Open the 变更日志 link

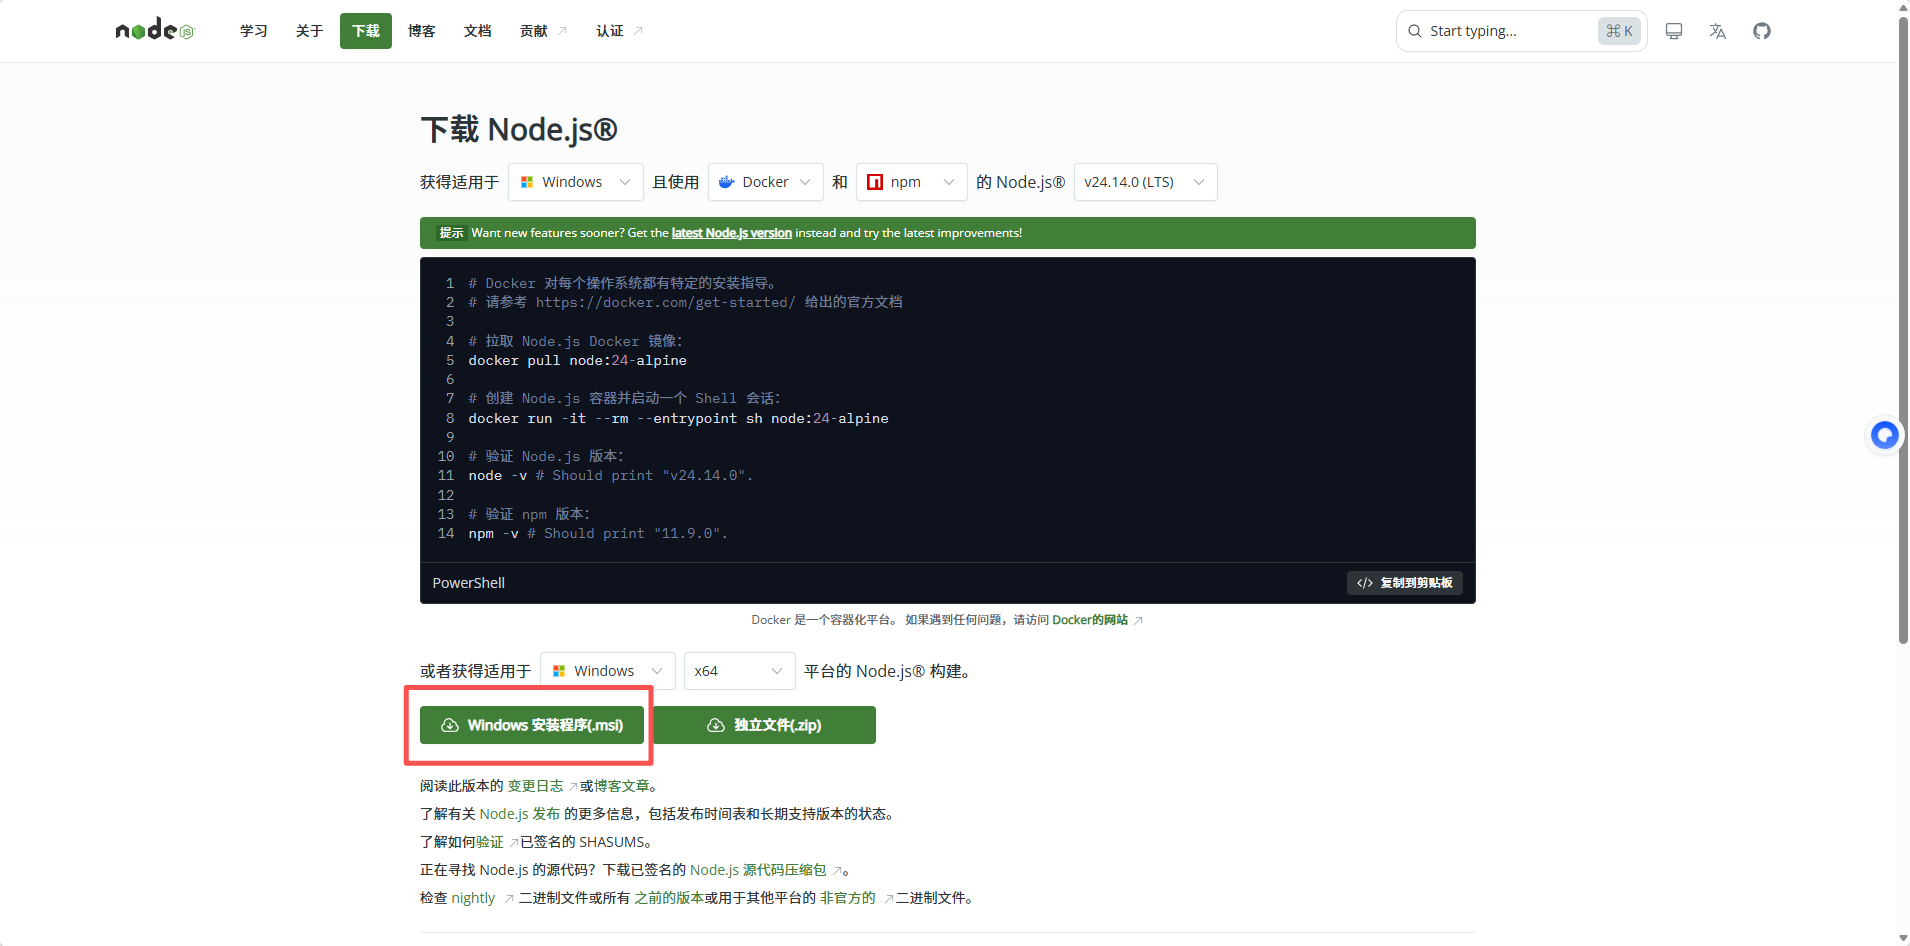pyautogui.click(x=535, y=786)
